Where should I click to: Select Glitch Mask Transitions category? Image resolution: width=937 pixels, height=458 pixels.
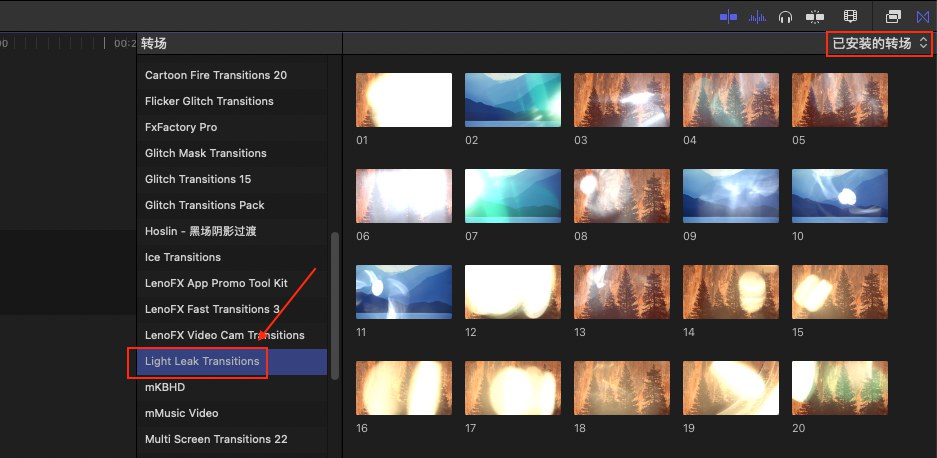click(x=232, y=153)
